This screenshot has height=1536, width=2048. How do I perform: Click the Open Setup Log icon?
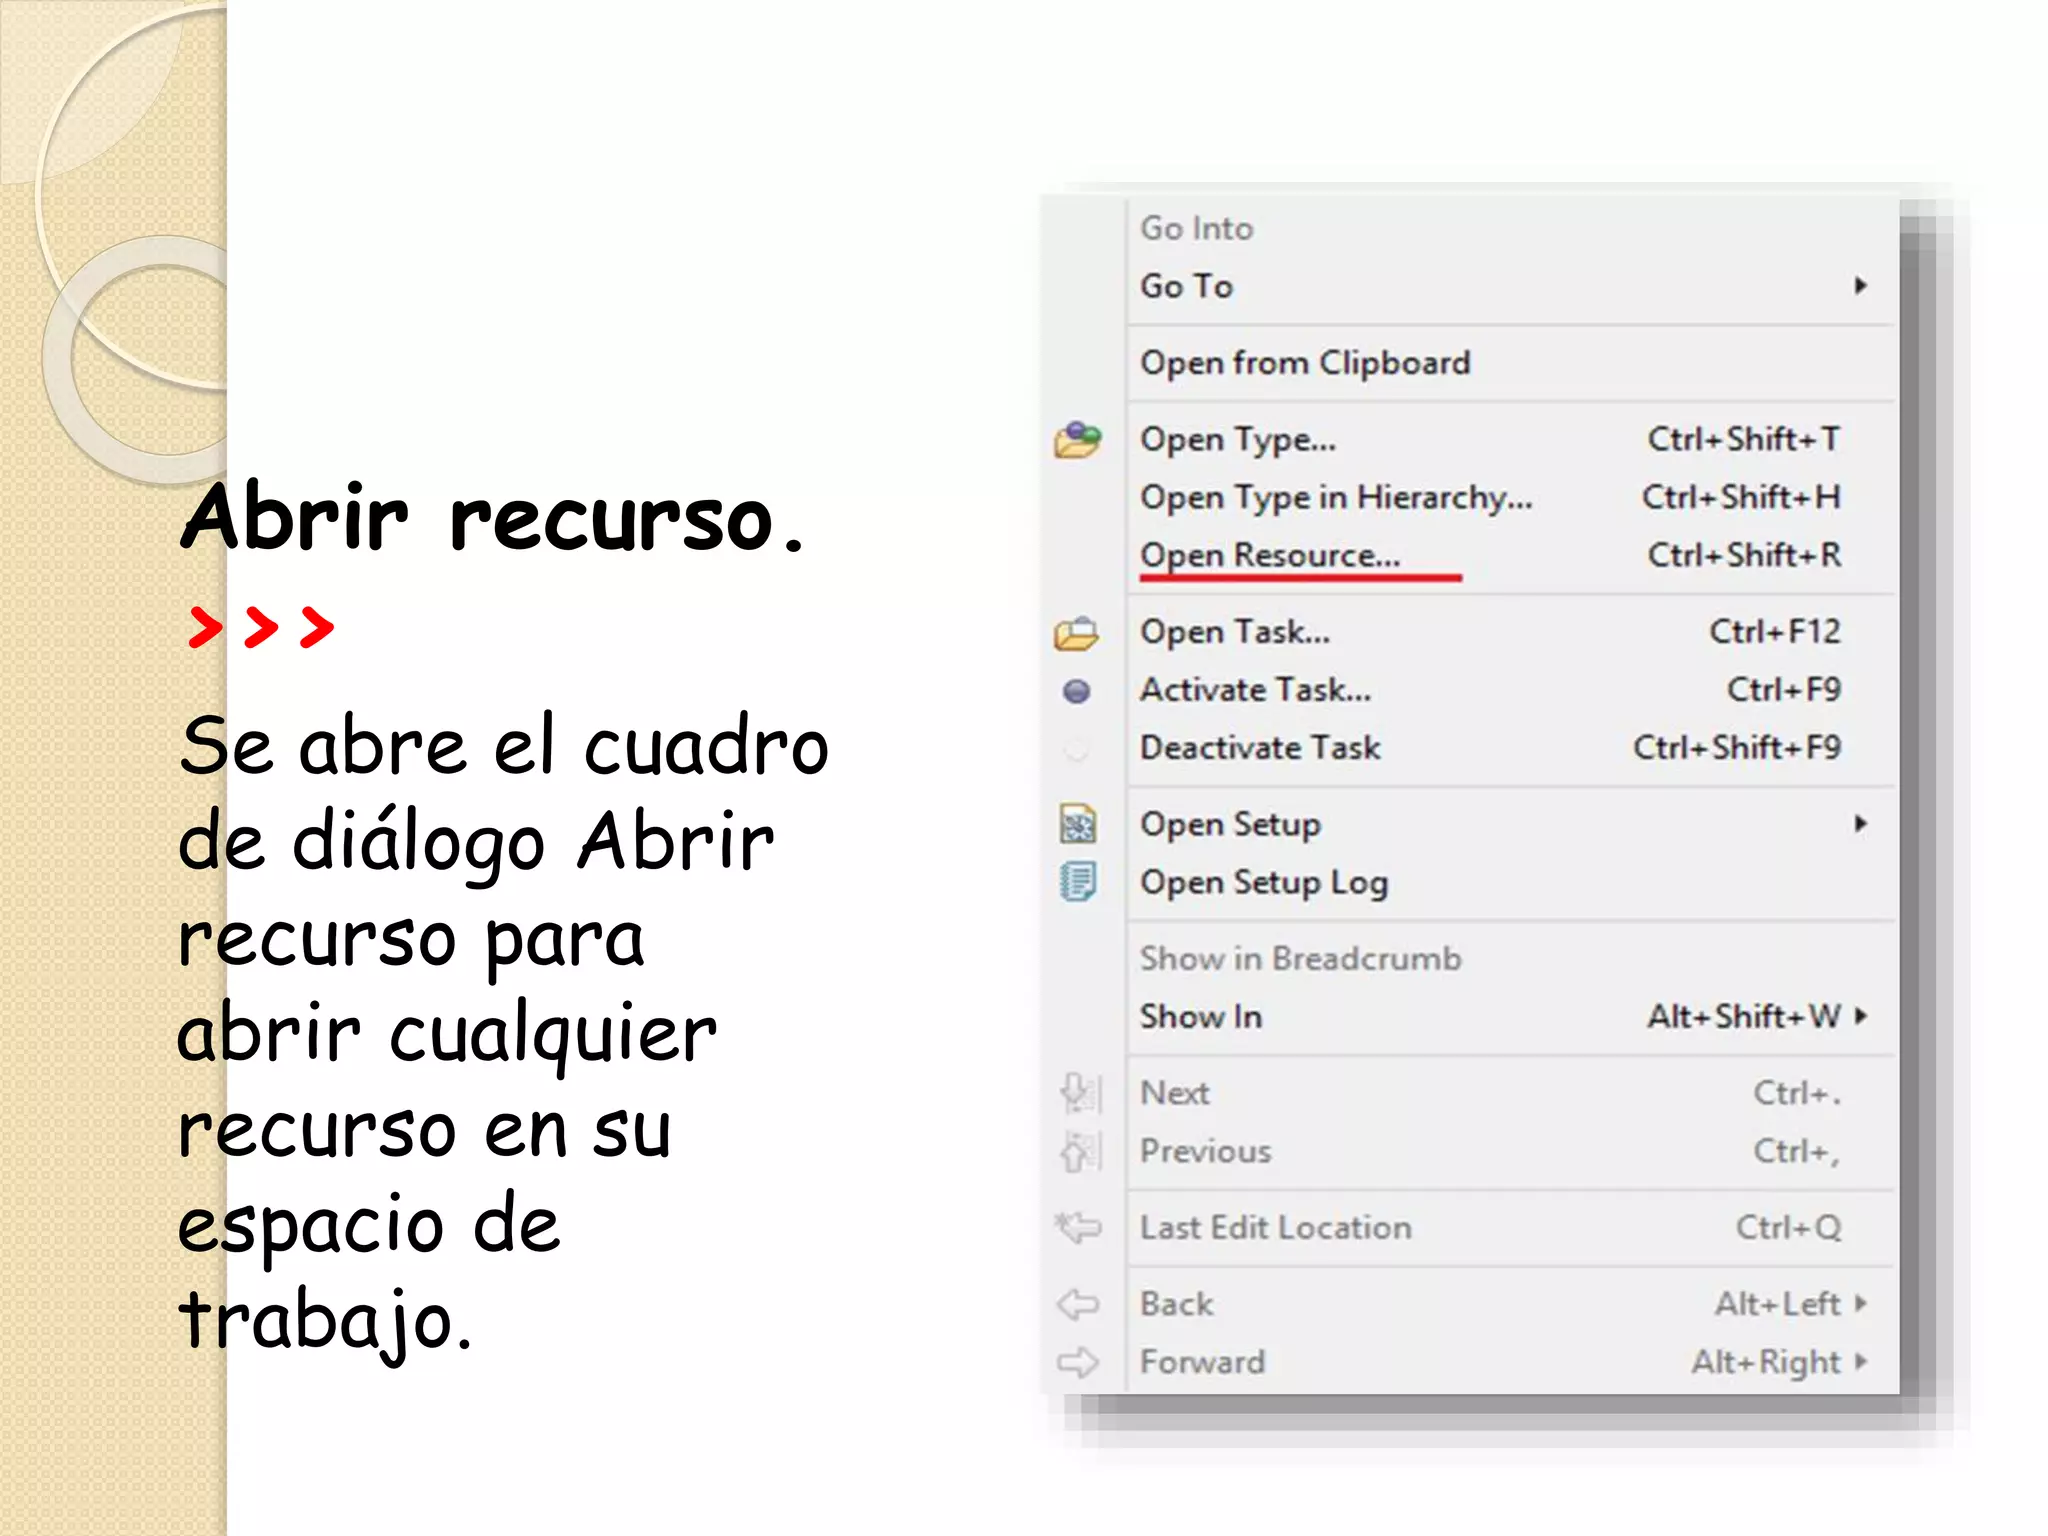click(1077, 882)
